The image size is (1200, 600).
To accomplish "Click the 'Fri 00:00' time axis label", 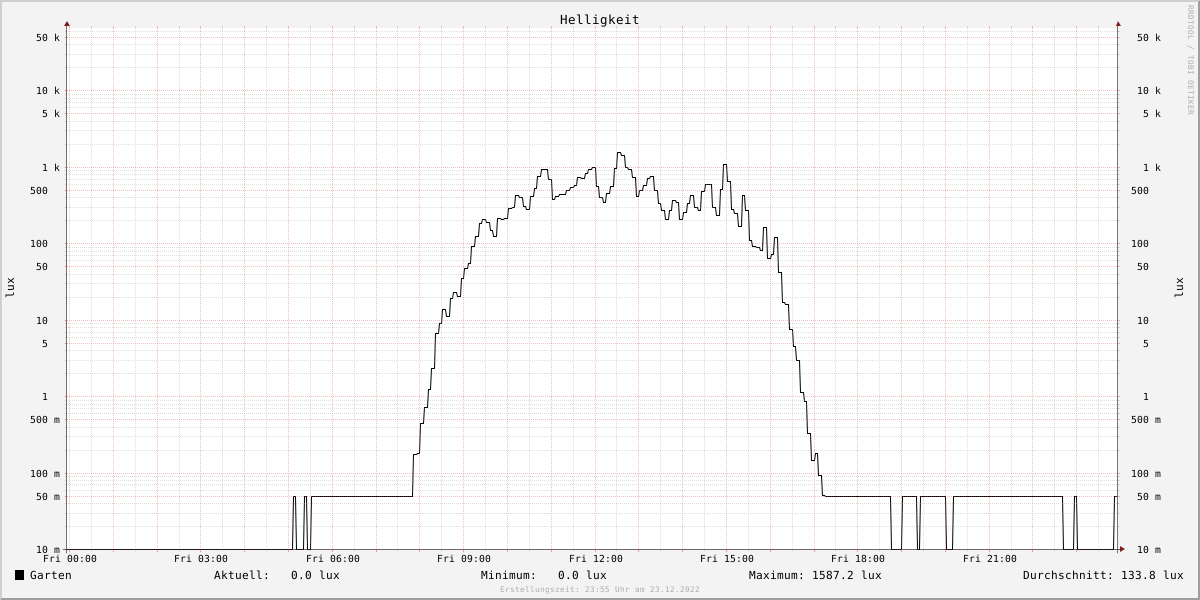I will pos(70,559).
